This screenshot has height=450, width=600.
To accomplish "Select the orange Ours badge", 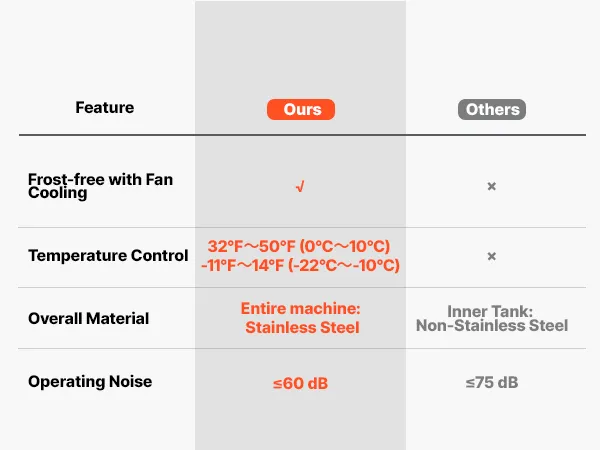I will 300,109.
